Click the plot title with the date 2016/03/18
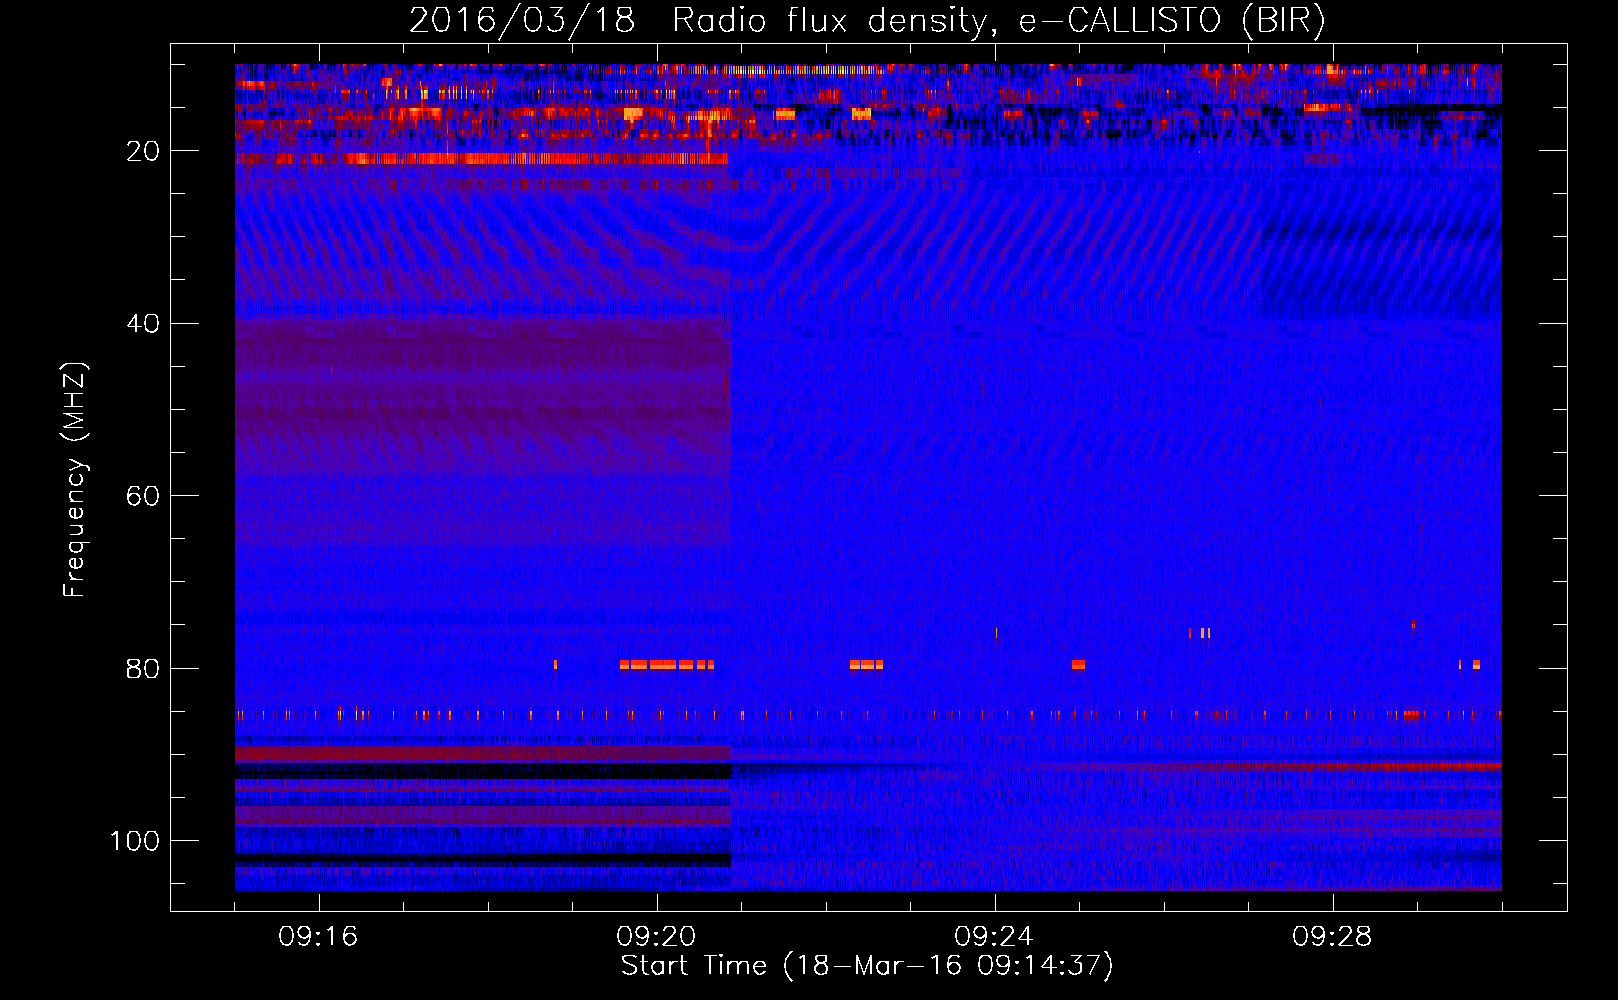The image size is (1618, 1000). pos(867,21)
